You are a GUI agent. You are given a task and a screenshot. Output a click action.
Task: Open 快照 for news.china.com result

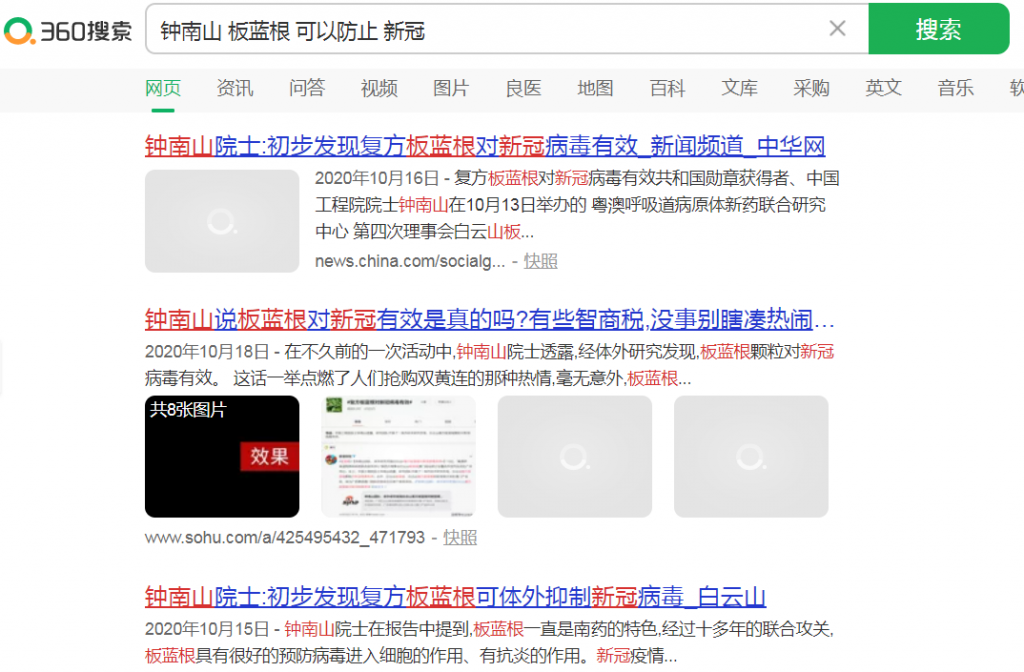coord(540,261)
